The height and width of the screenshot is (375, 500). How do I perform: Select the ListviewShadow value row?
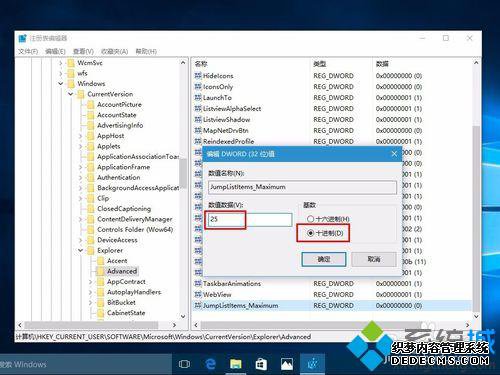(x=332, y=119)
